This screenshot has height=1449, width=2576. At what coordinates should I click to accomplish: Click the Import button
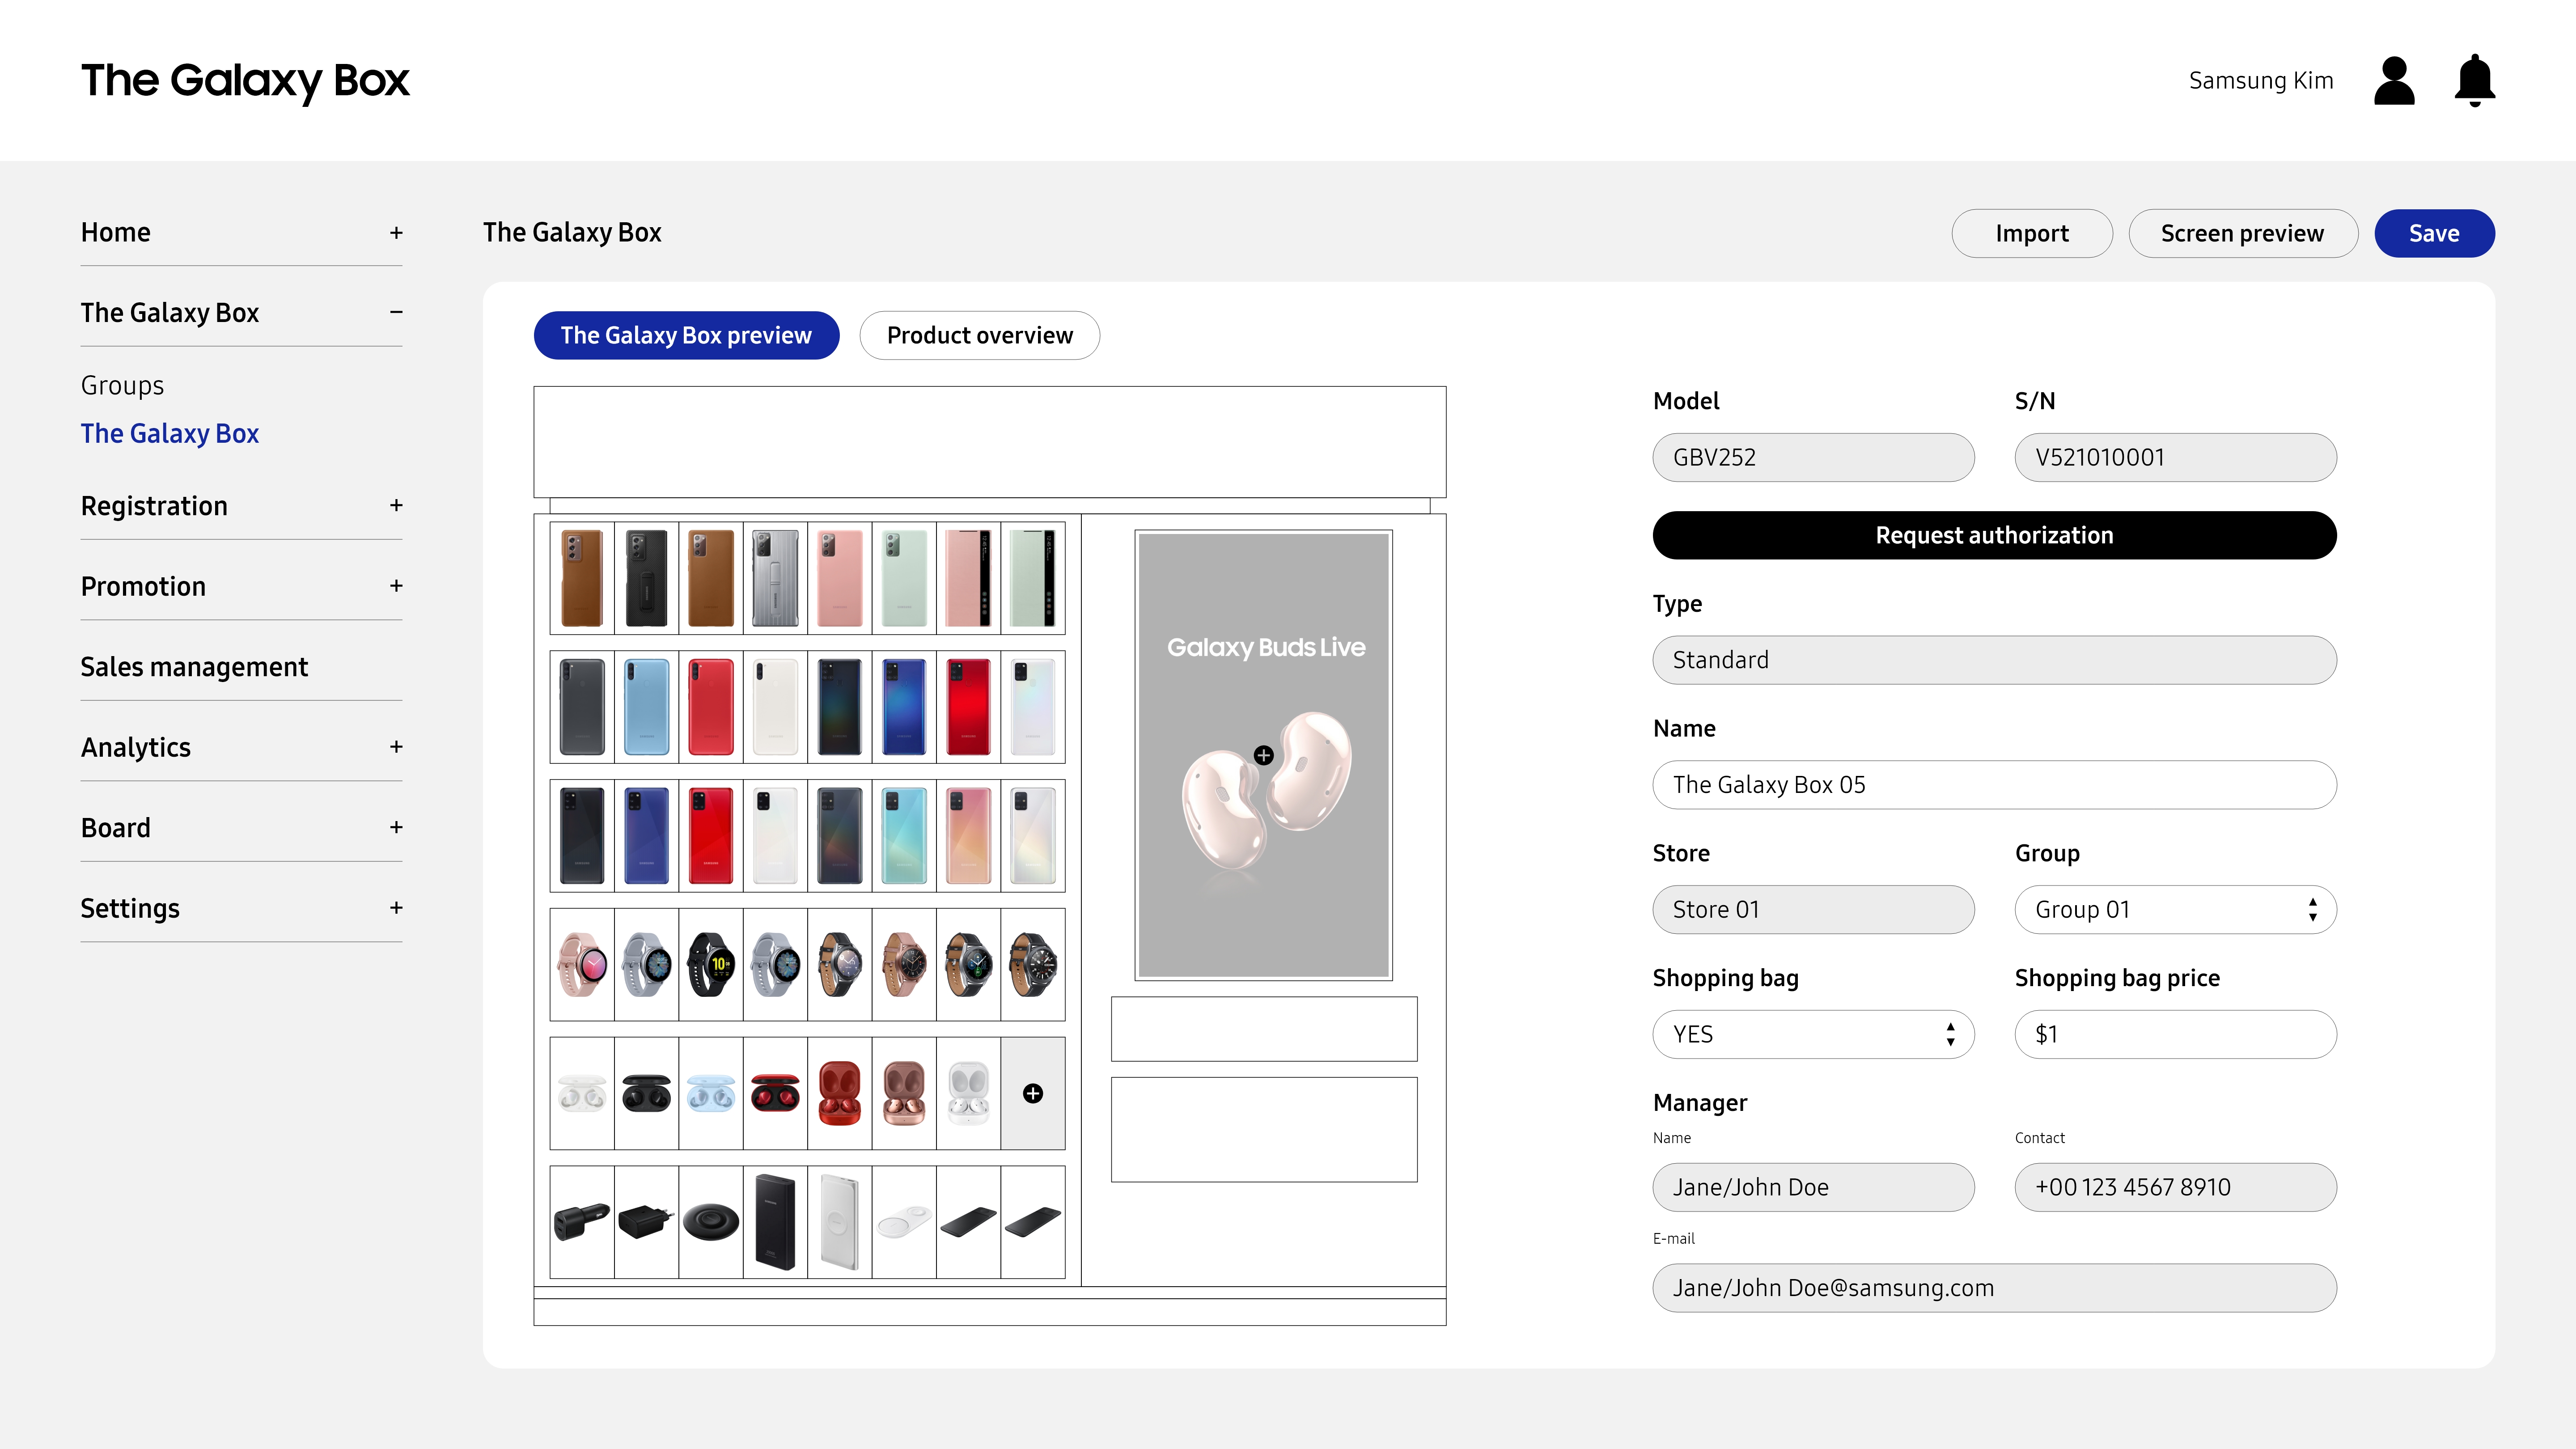pyautogui.click(x=2032, y=233)
